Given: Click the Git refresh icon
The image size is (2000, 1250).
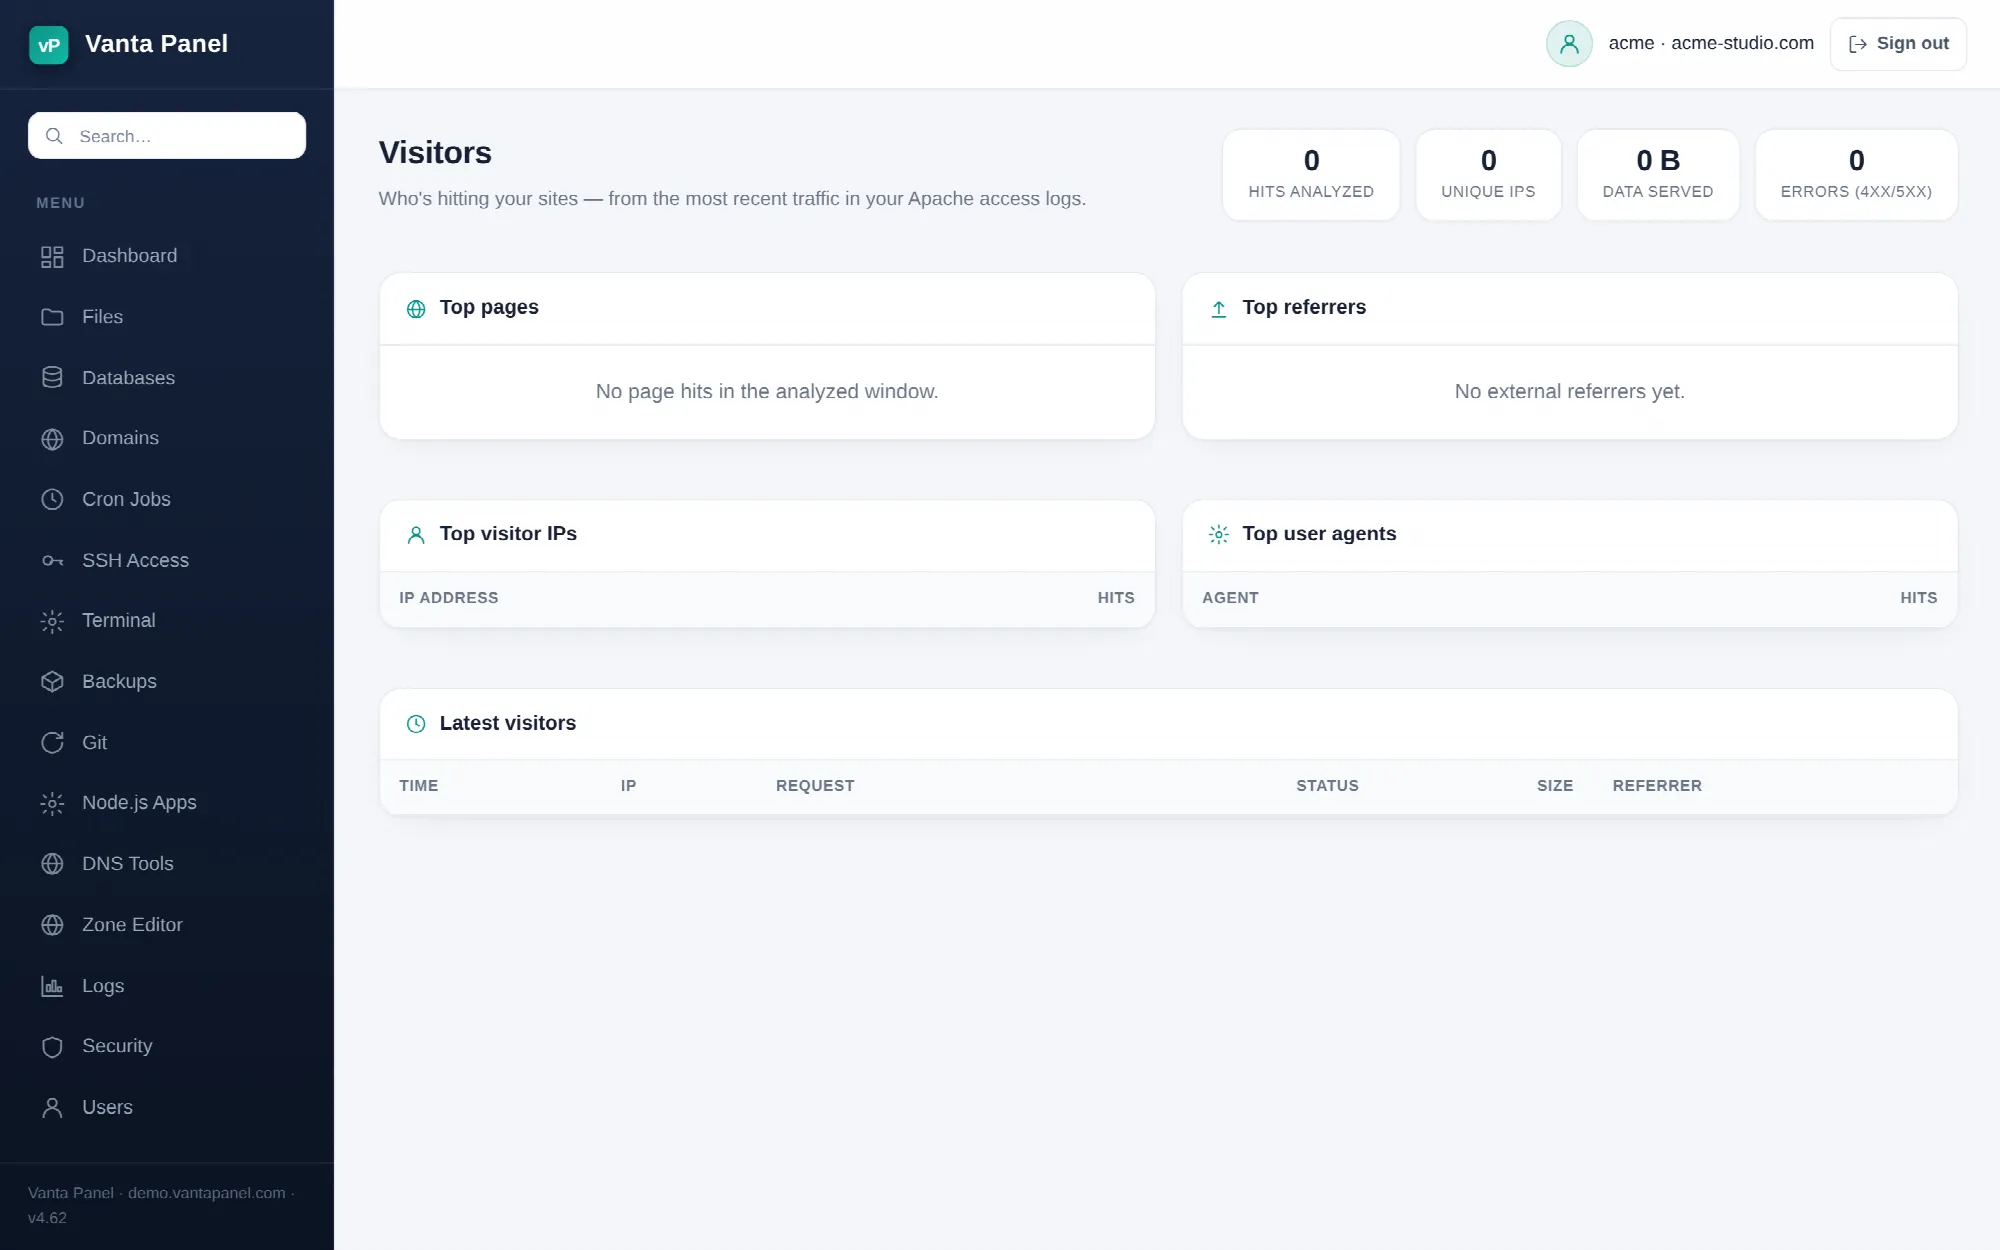Looking at the screenshot, I should point(52,743).
